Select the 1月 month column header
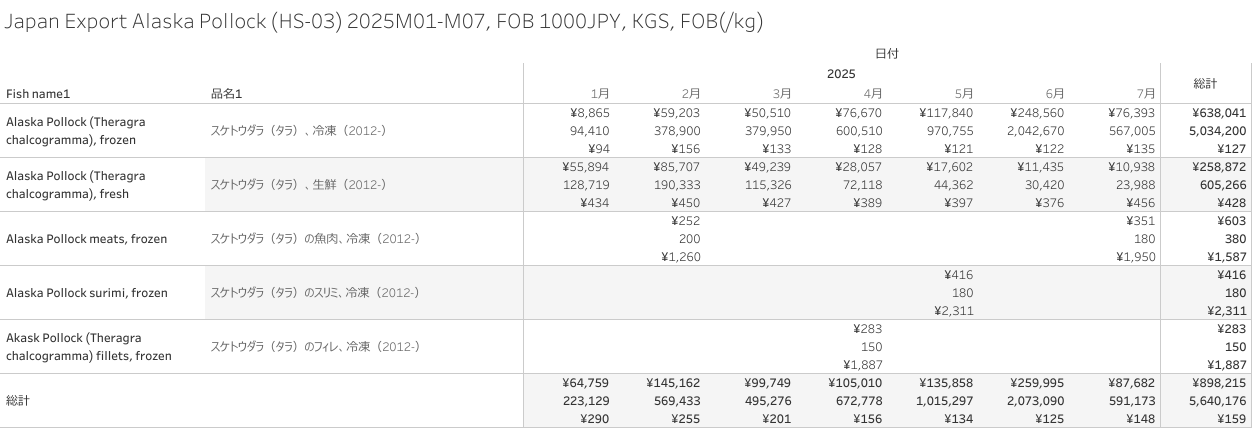 600,94
